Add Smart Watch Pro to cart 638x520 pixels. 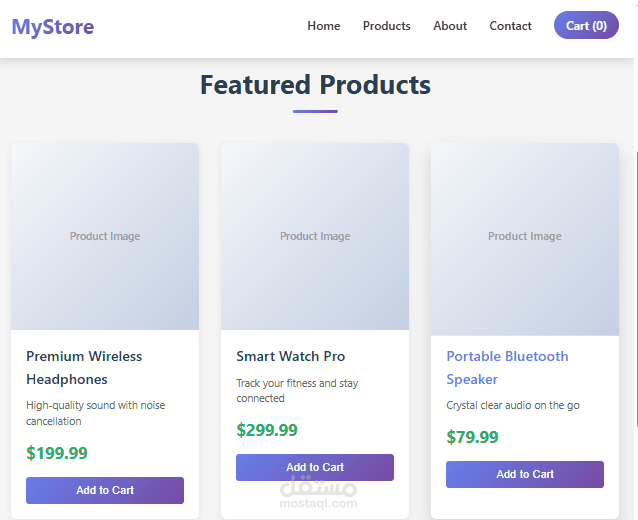click(315, 467)
